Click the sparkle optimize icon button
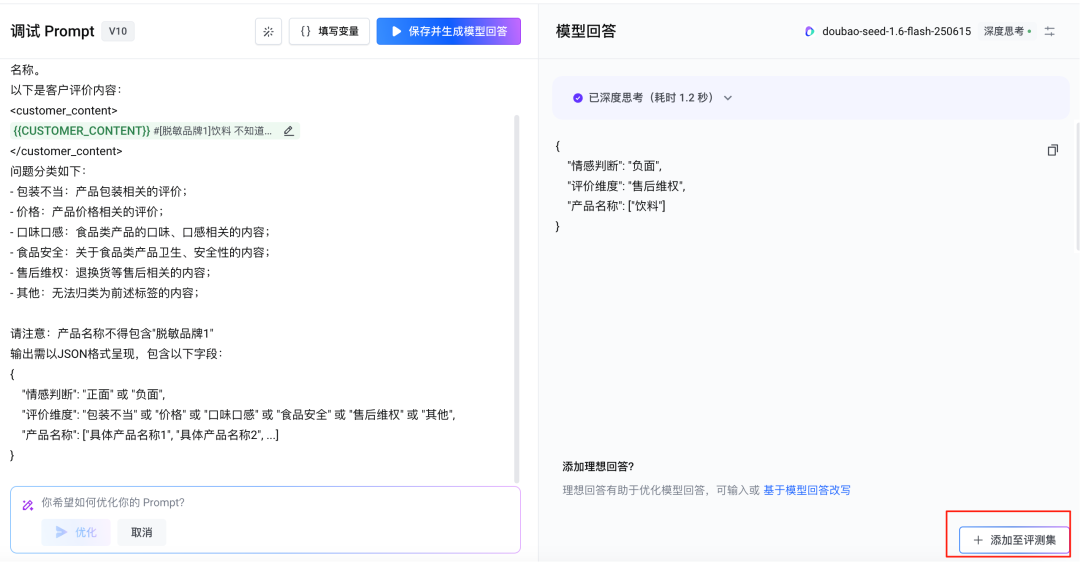 click(268, 32)
